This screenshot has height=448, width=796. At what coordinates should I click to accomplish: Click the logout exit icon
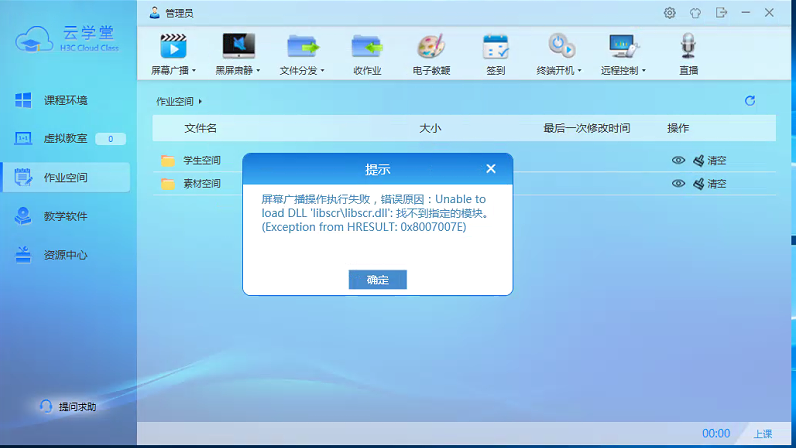tap(721, 13)
